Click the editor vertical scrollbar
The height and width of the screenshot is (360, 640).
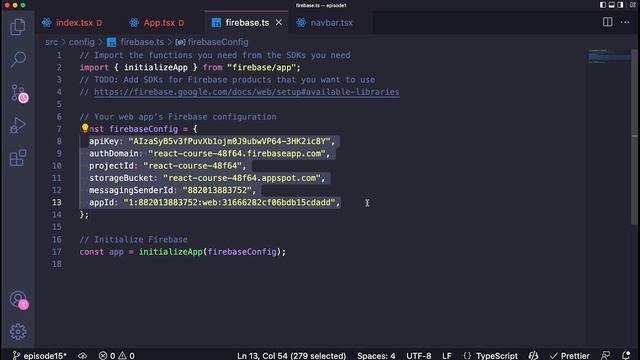[634, 137]
